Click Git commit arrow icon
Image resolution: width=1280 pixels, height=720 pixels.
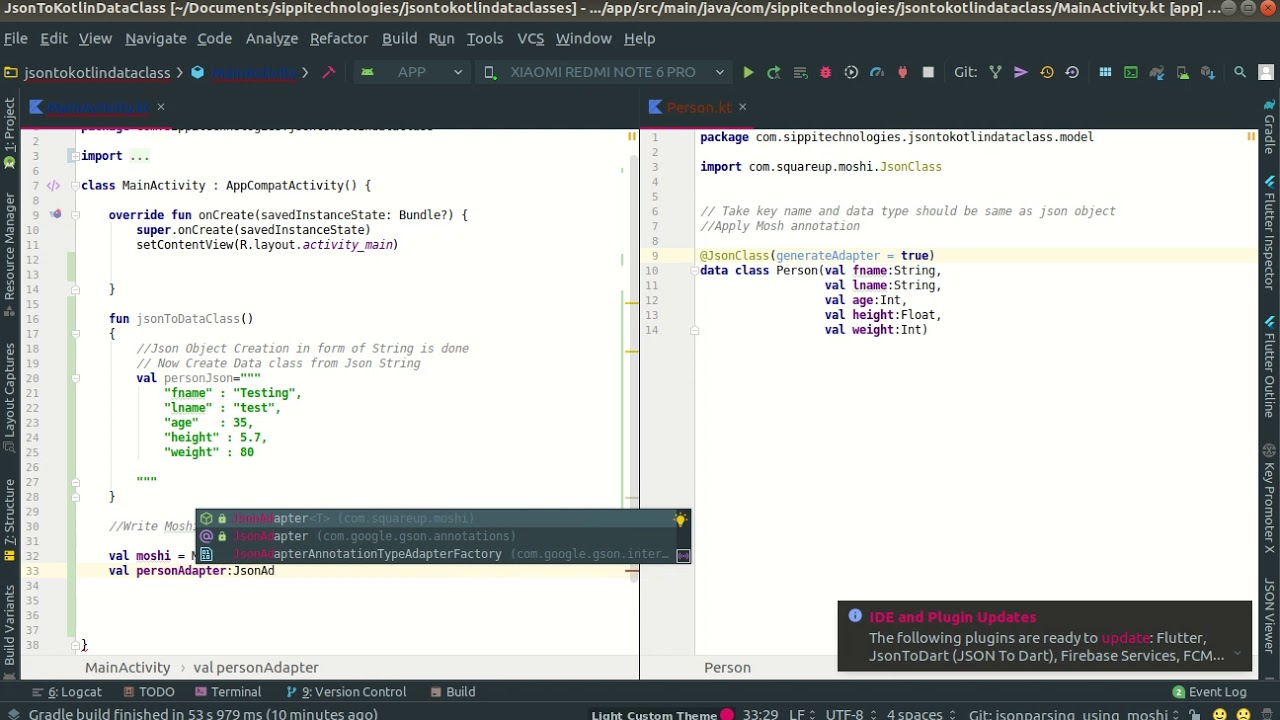(x=1020, y=72)
